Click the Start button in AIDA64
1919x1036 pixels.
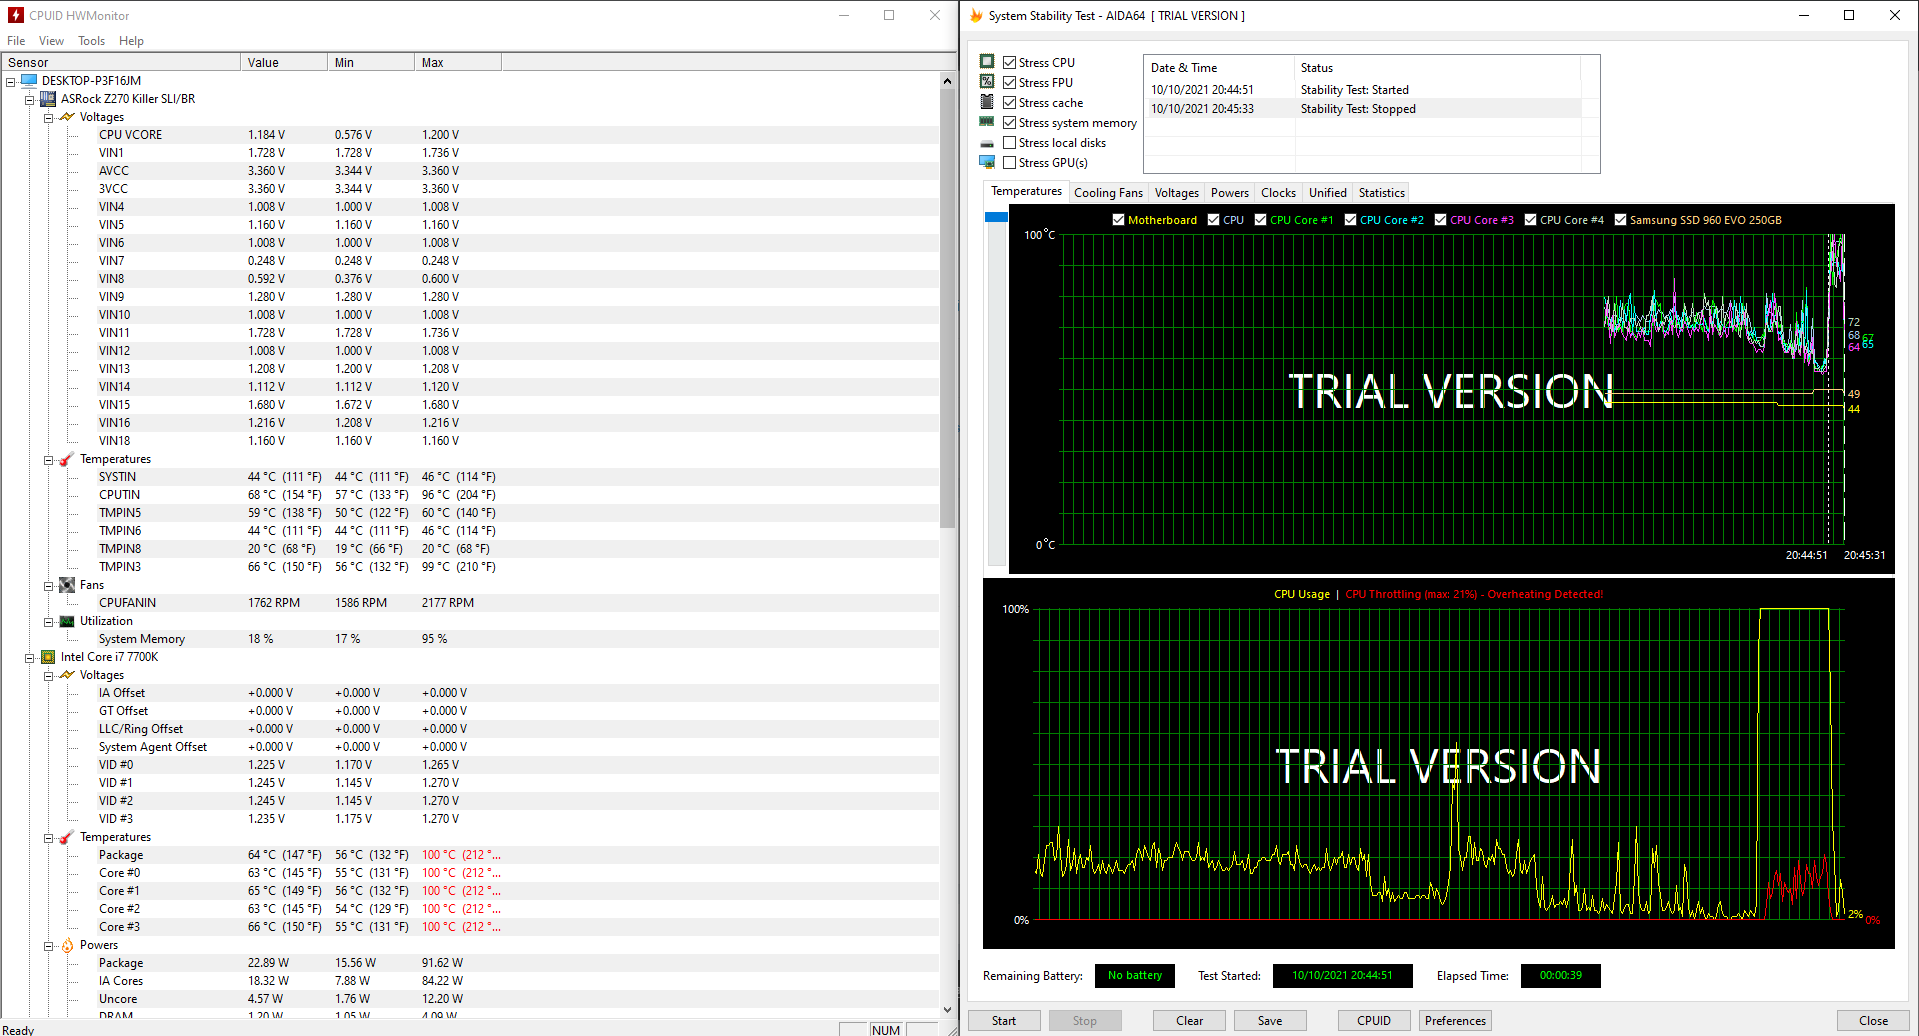(x=1004, y=1021)
